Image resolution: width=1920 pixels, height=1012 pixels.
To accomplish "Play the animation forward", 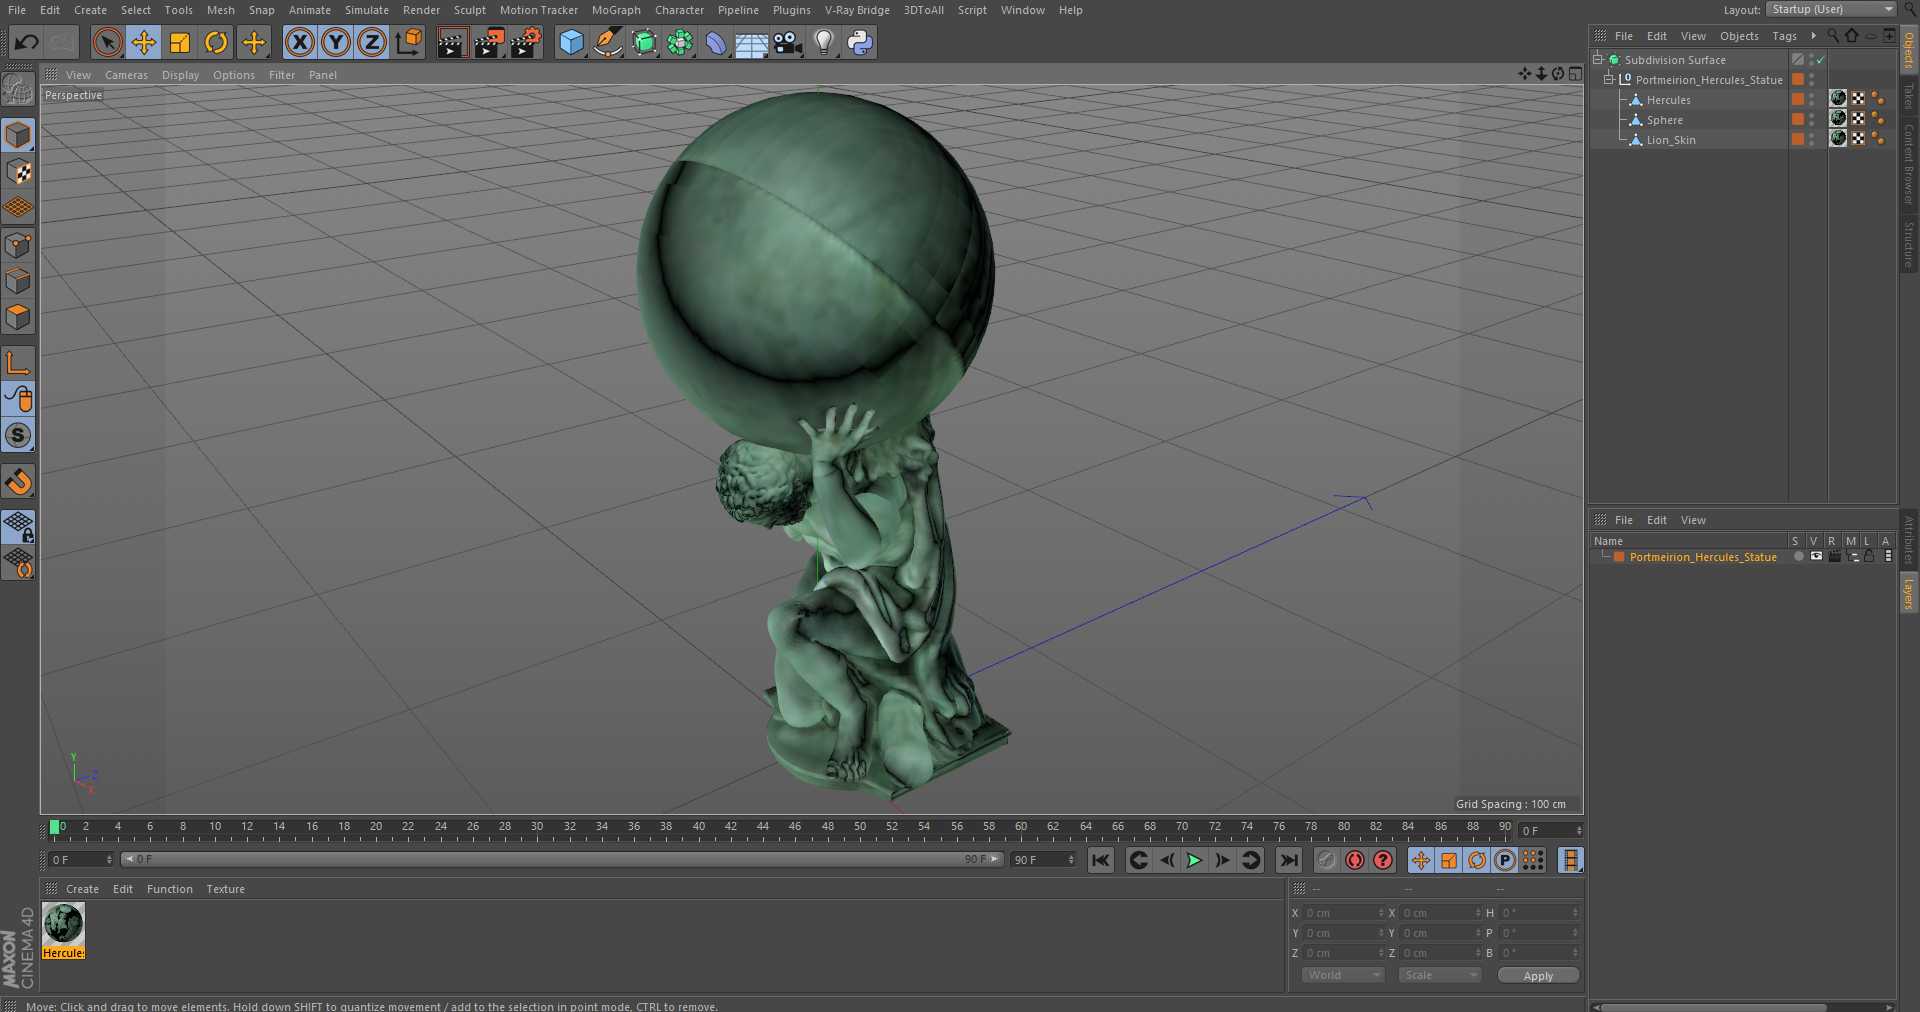I will (x=1194, y=860).
